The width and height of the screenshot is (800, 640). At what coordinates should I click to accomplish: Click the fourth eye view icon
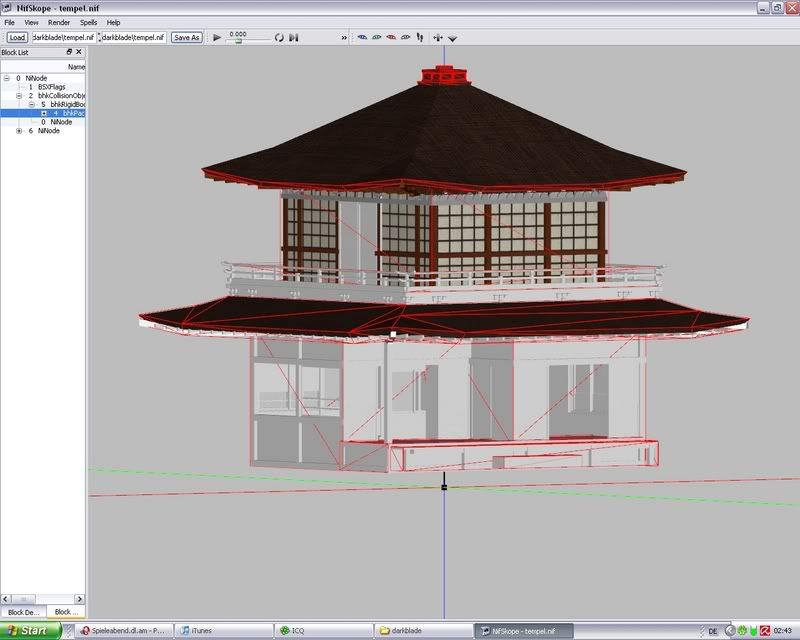click(406, 38)
